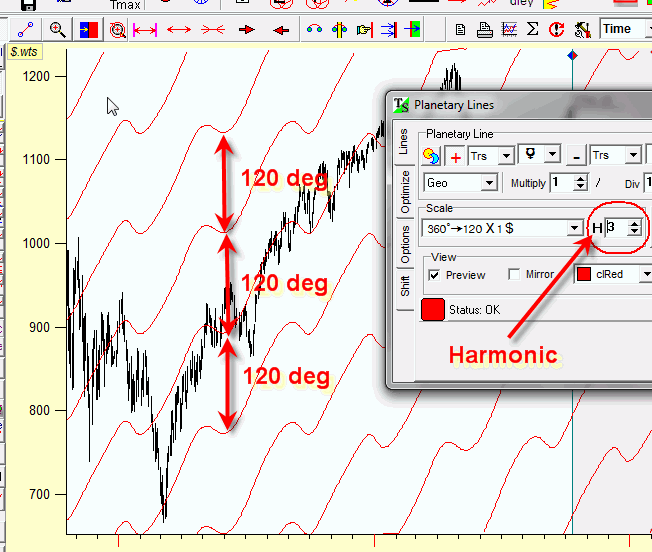Open the Geo coordinate dropdown
The image size is (652, 552).
(x=488, y=183)
